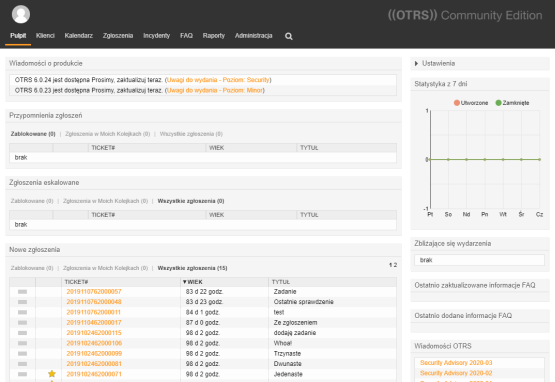Open ticket 2019102462000071

(94, 374)
